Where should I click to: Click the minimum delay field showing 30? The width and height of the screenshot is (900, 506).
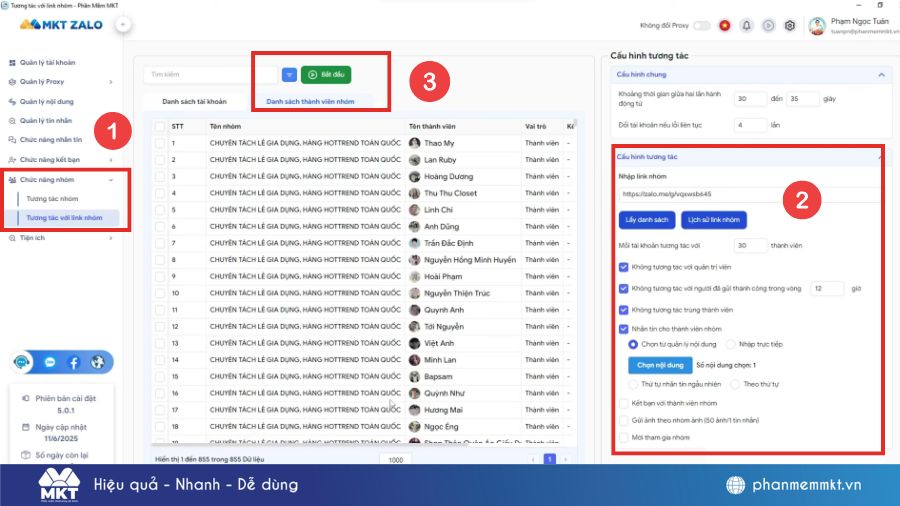[750, 99]
